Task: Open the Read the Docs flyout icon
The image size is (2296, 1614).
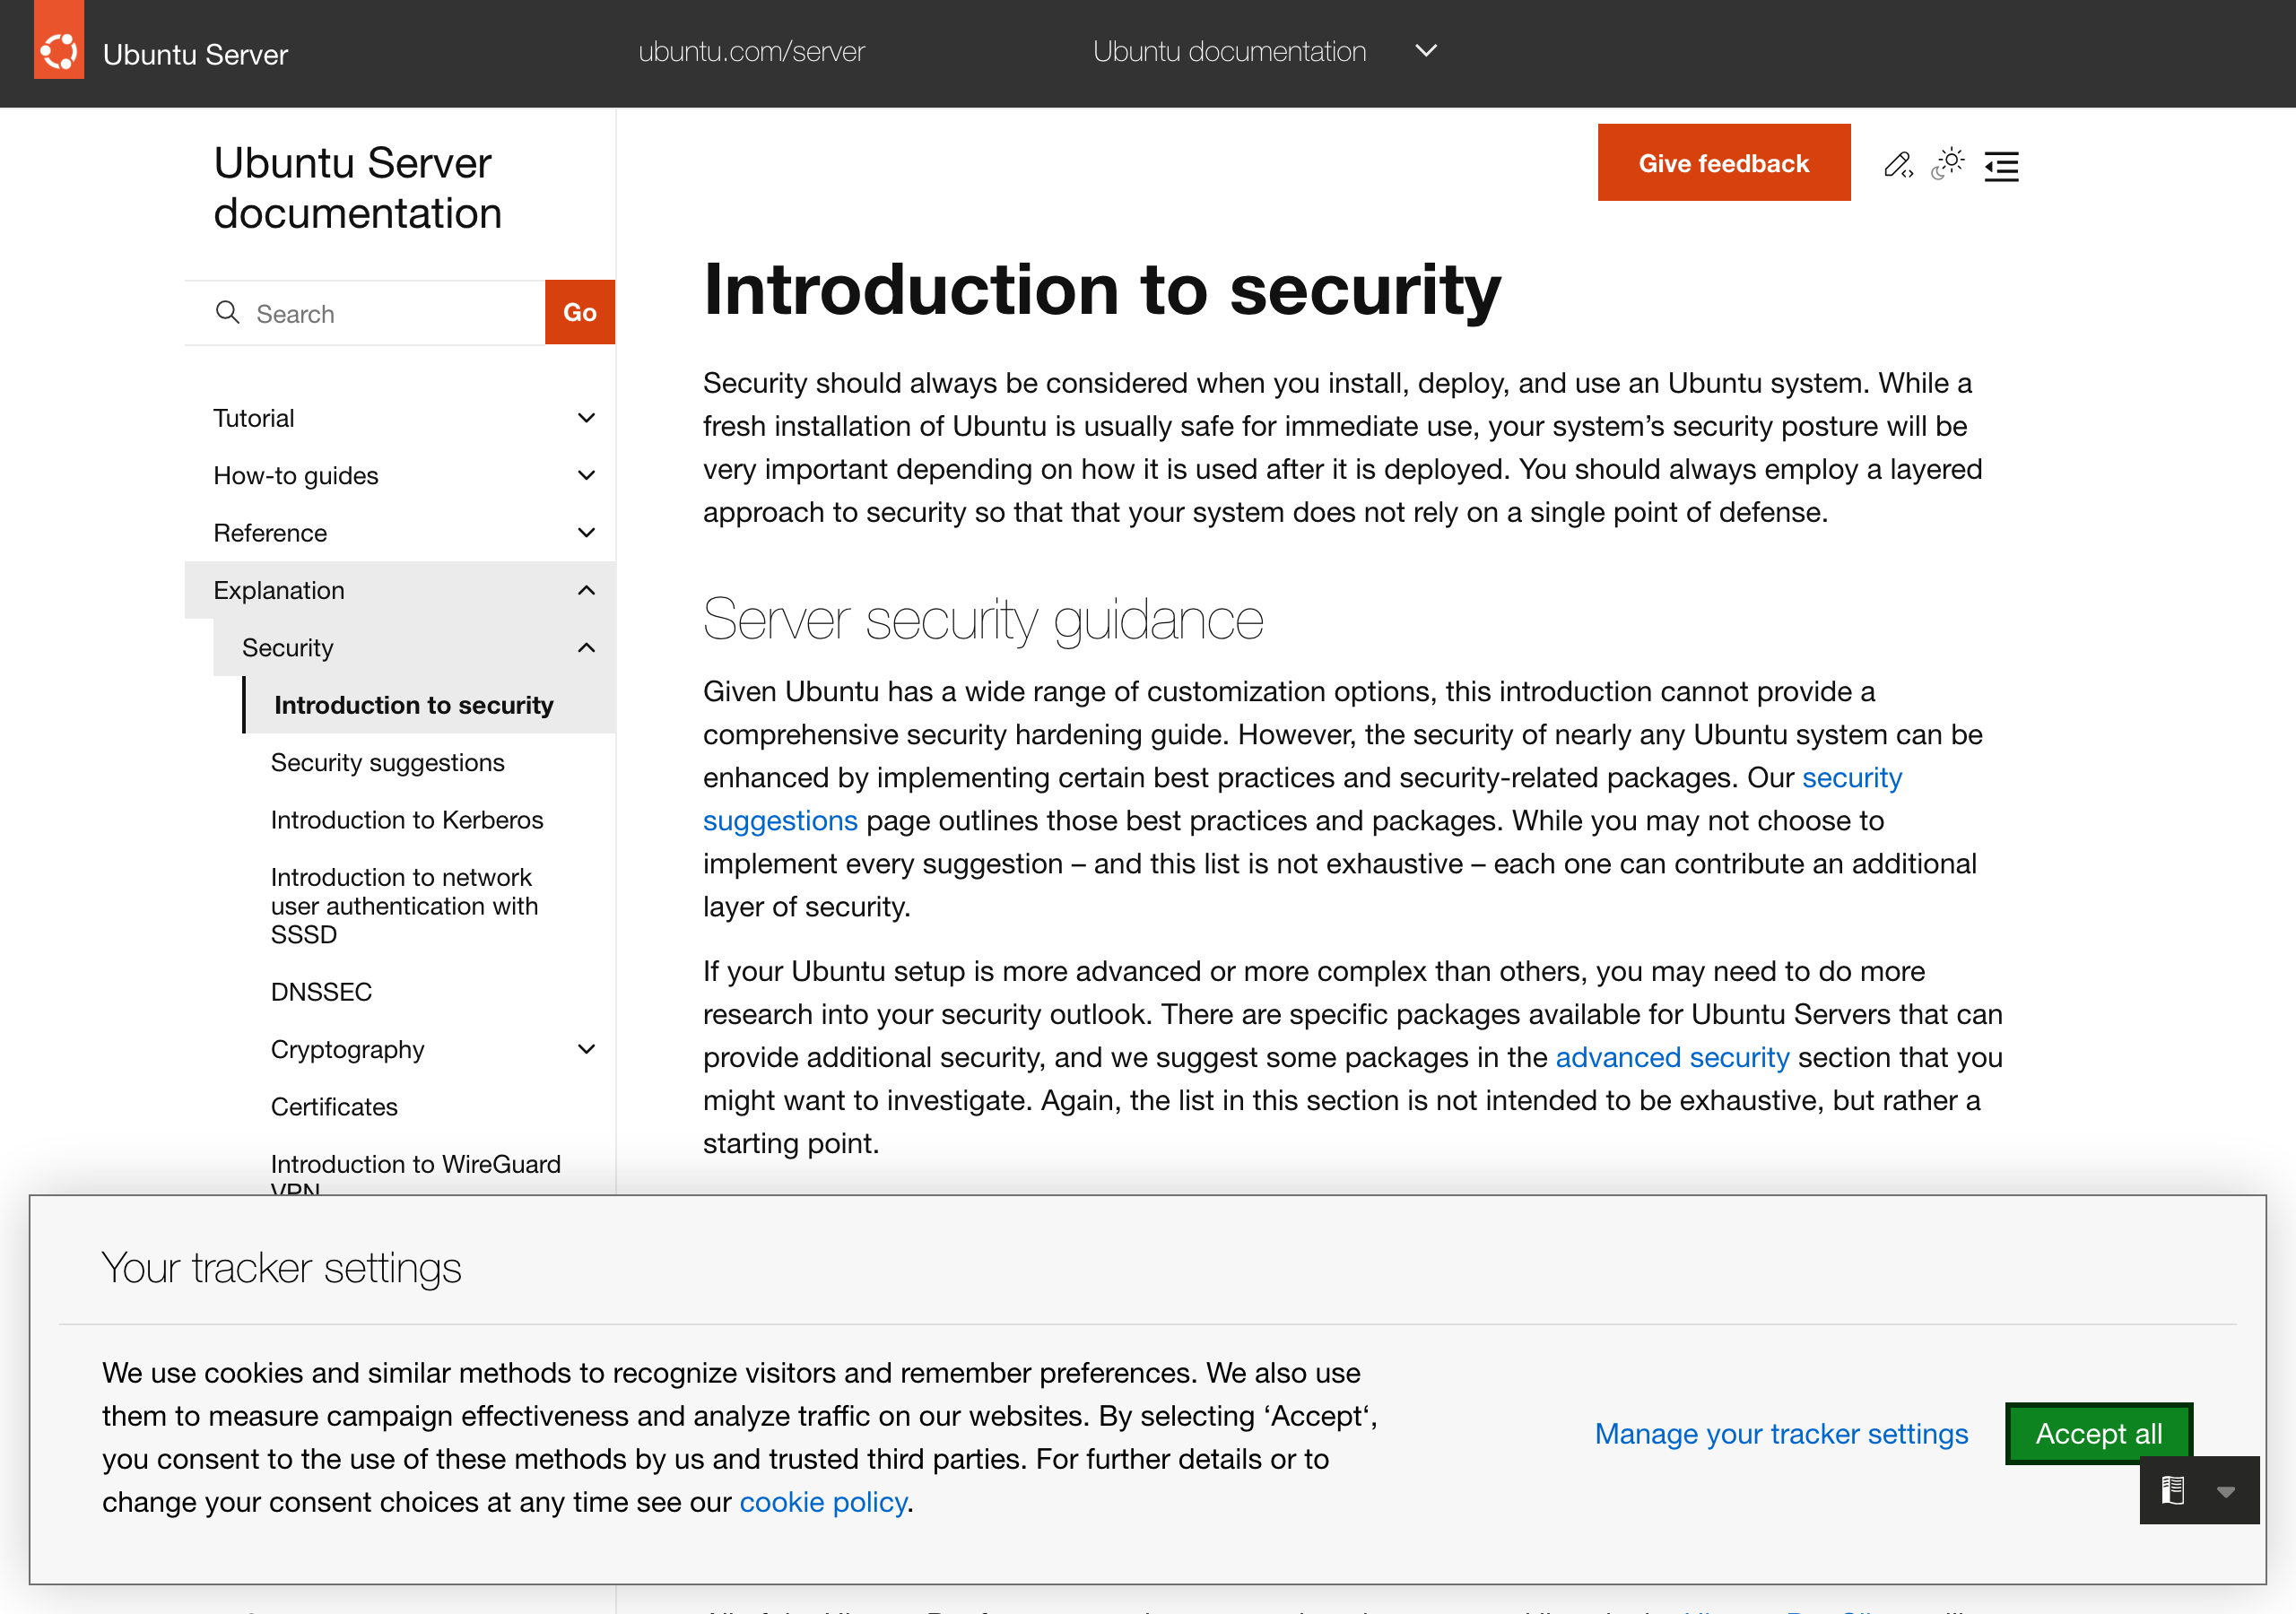Action: coord(2172,1490)
